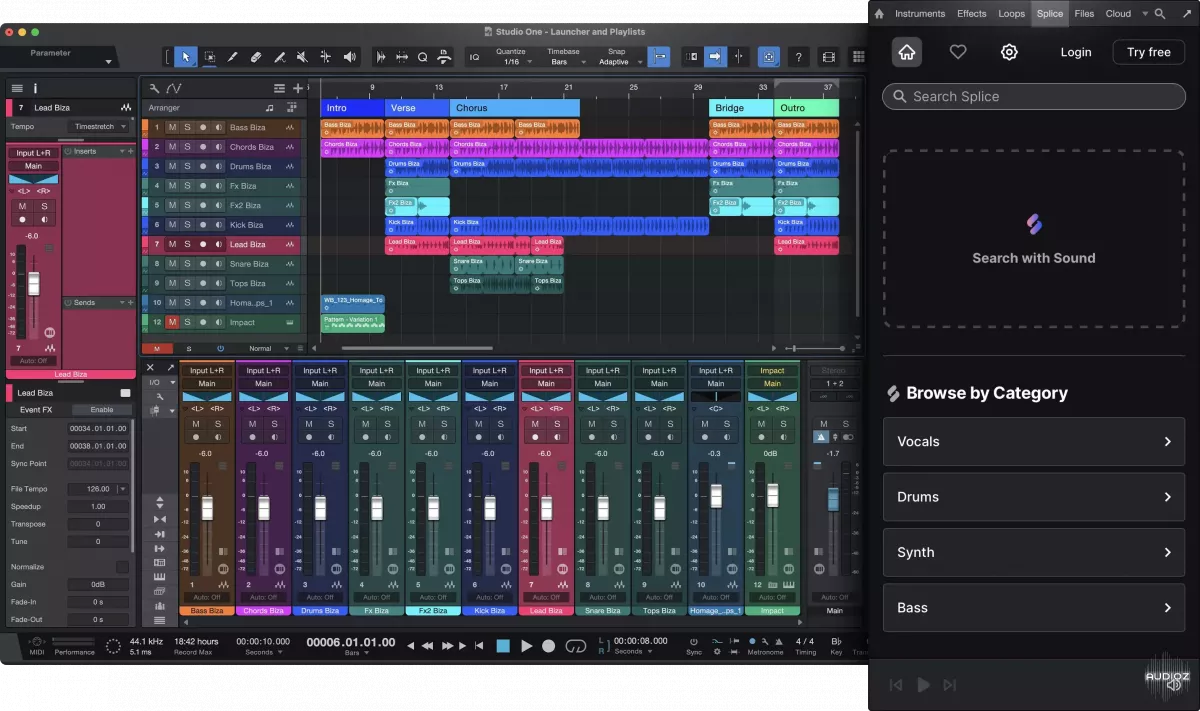Start playback with the Play button

point(526,646)
